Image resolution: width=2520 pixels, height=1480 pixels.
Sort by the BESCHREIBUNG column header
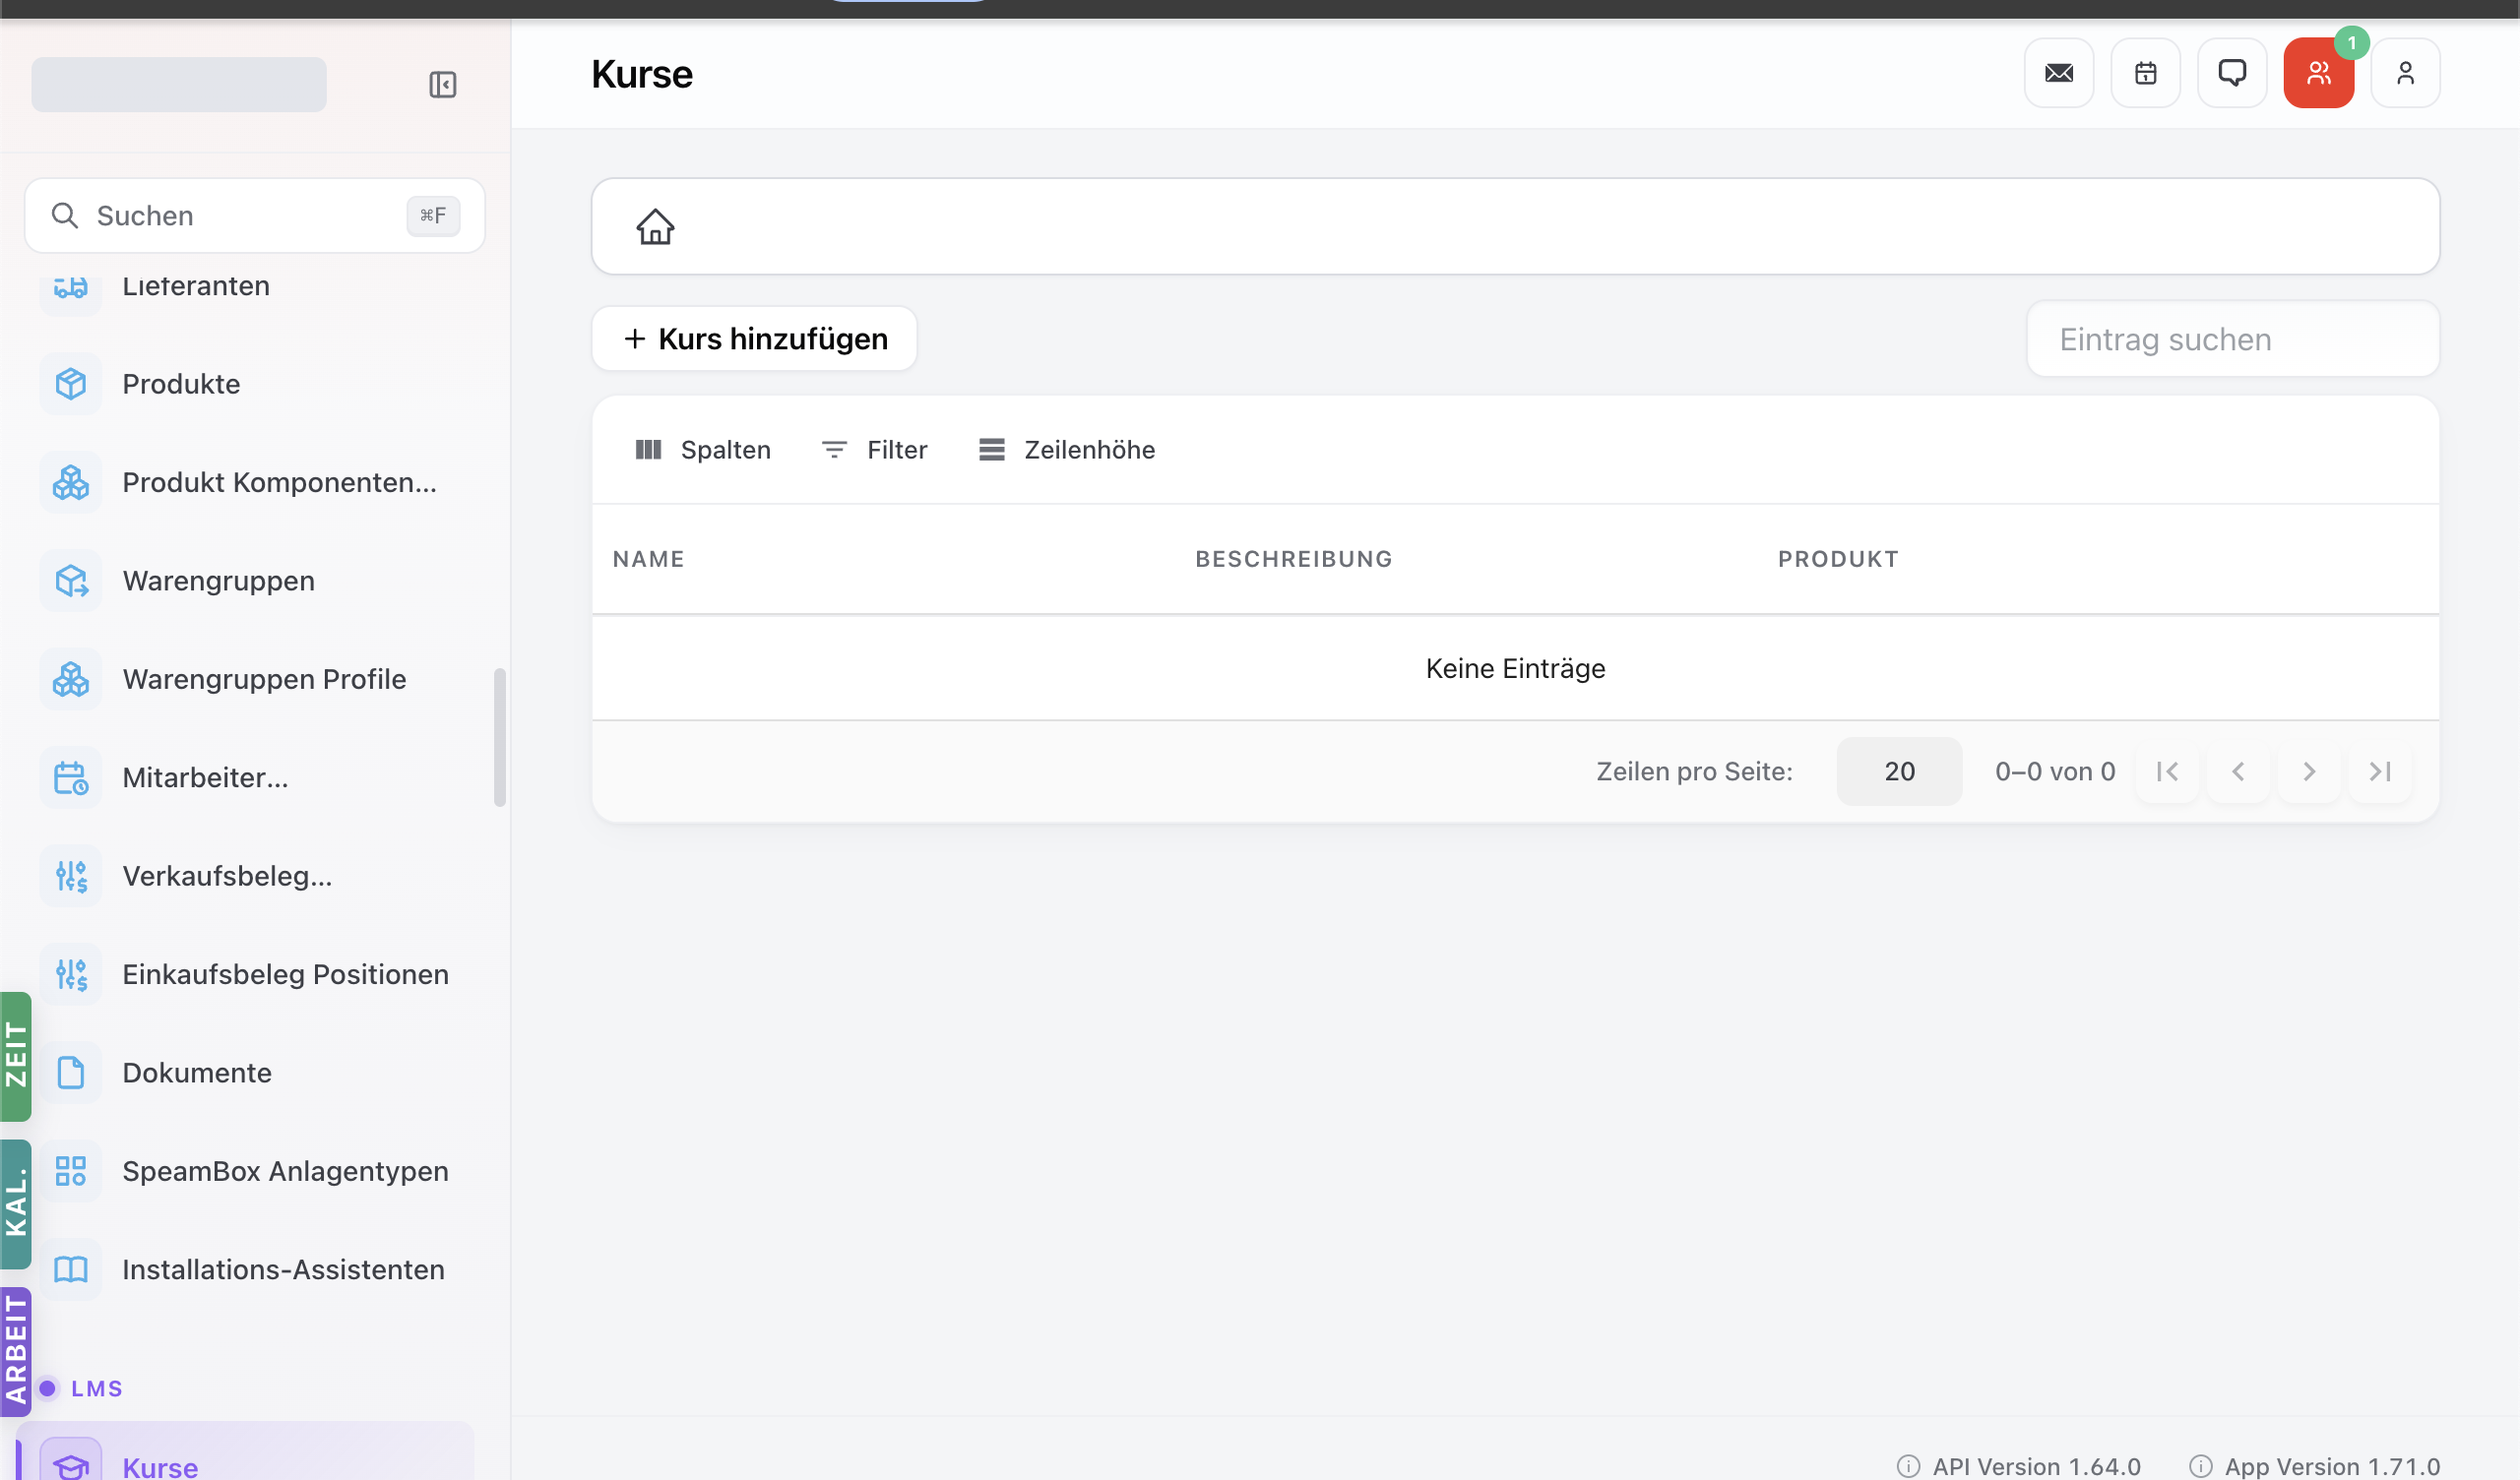pyautogui.click(x=1294, y=559)
